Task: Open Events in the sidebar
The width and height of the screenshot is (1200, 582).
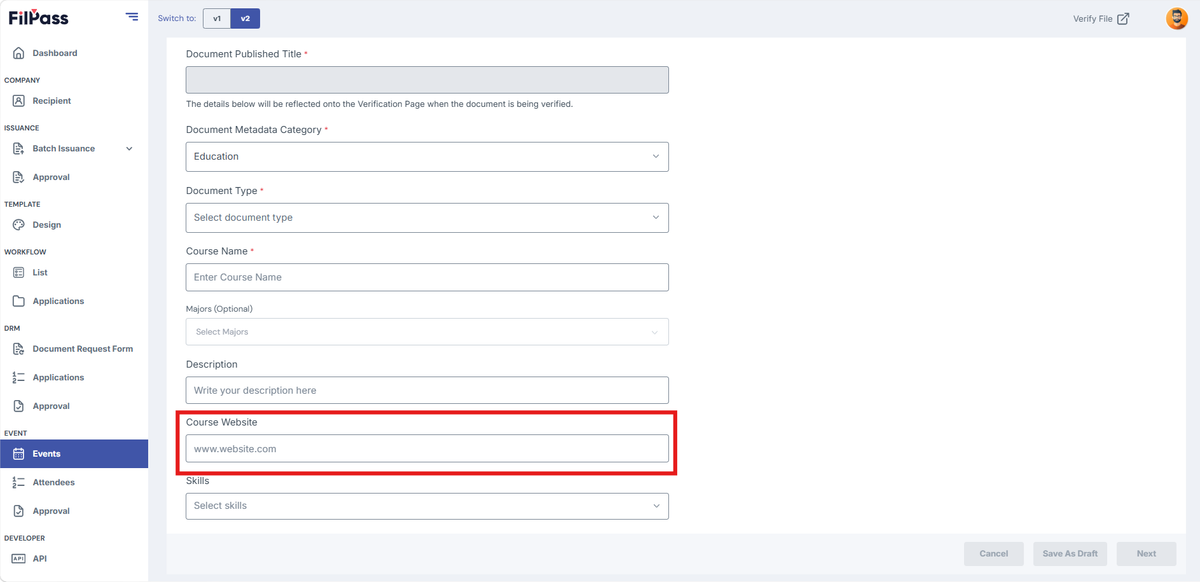Action: (74, 454)
